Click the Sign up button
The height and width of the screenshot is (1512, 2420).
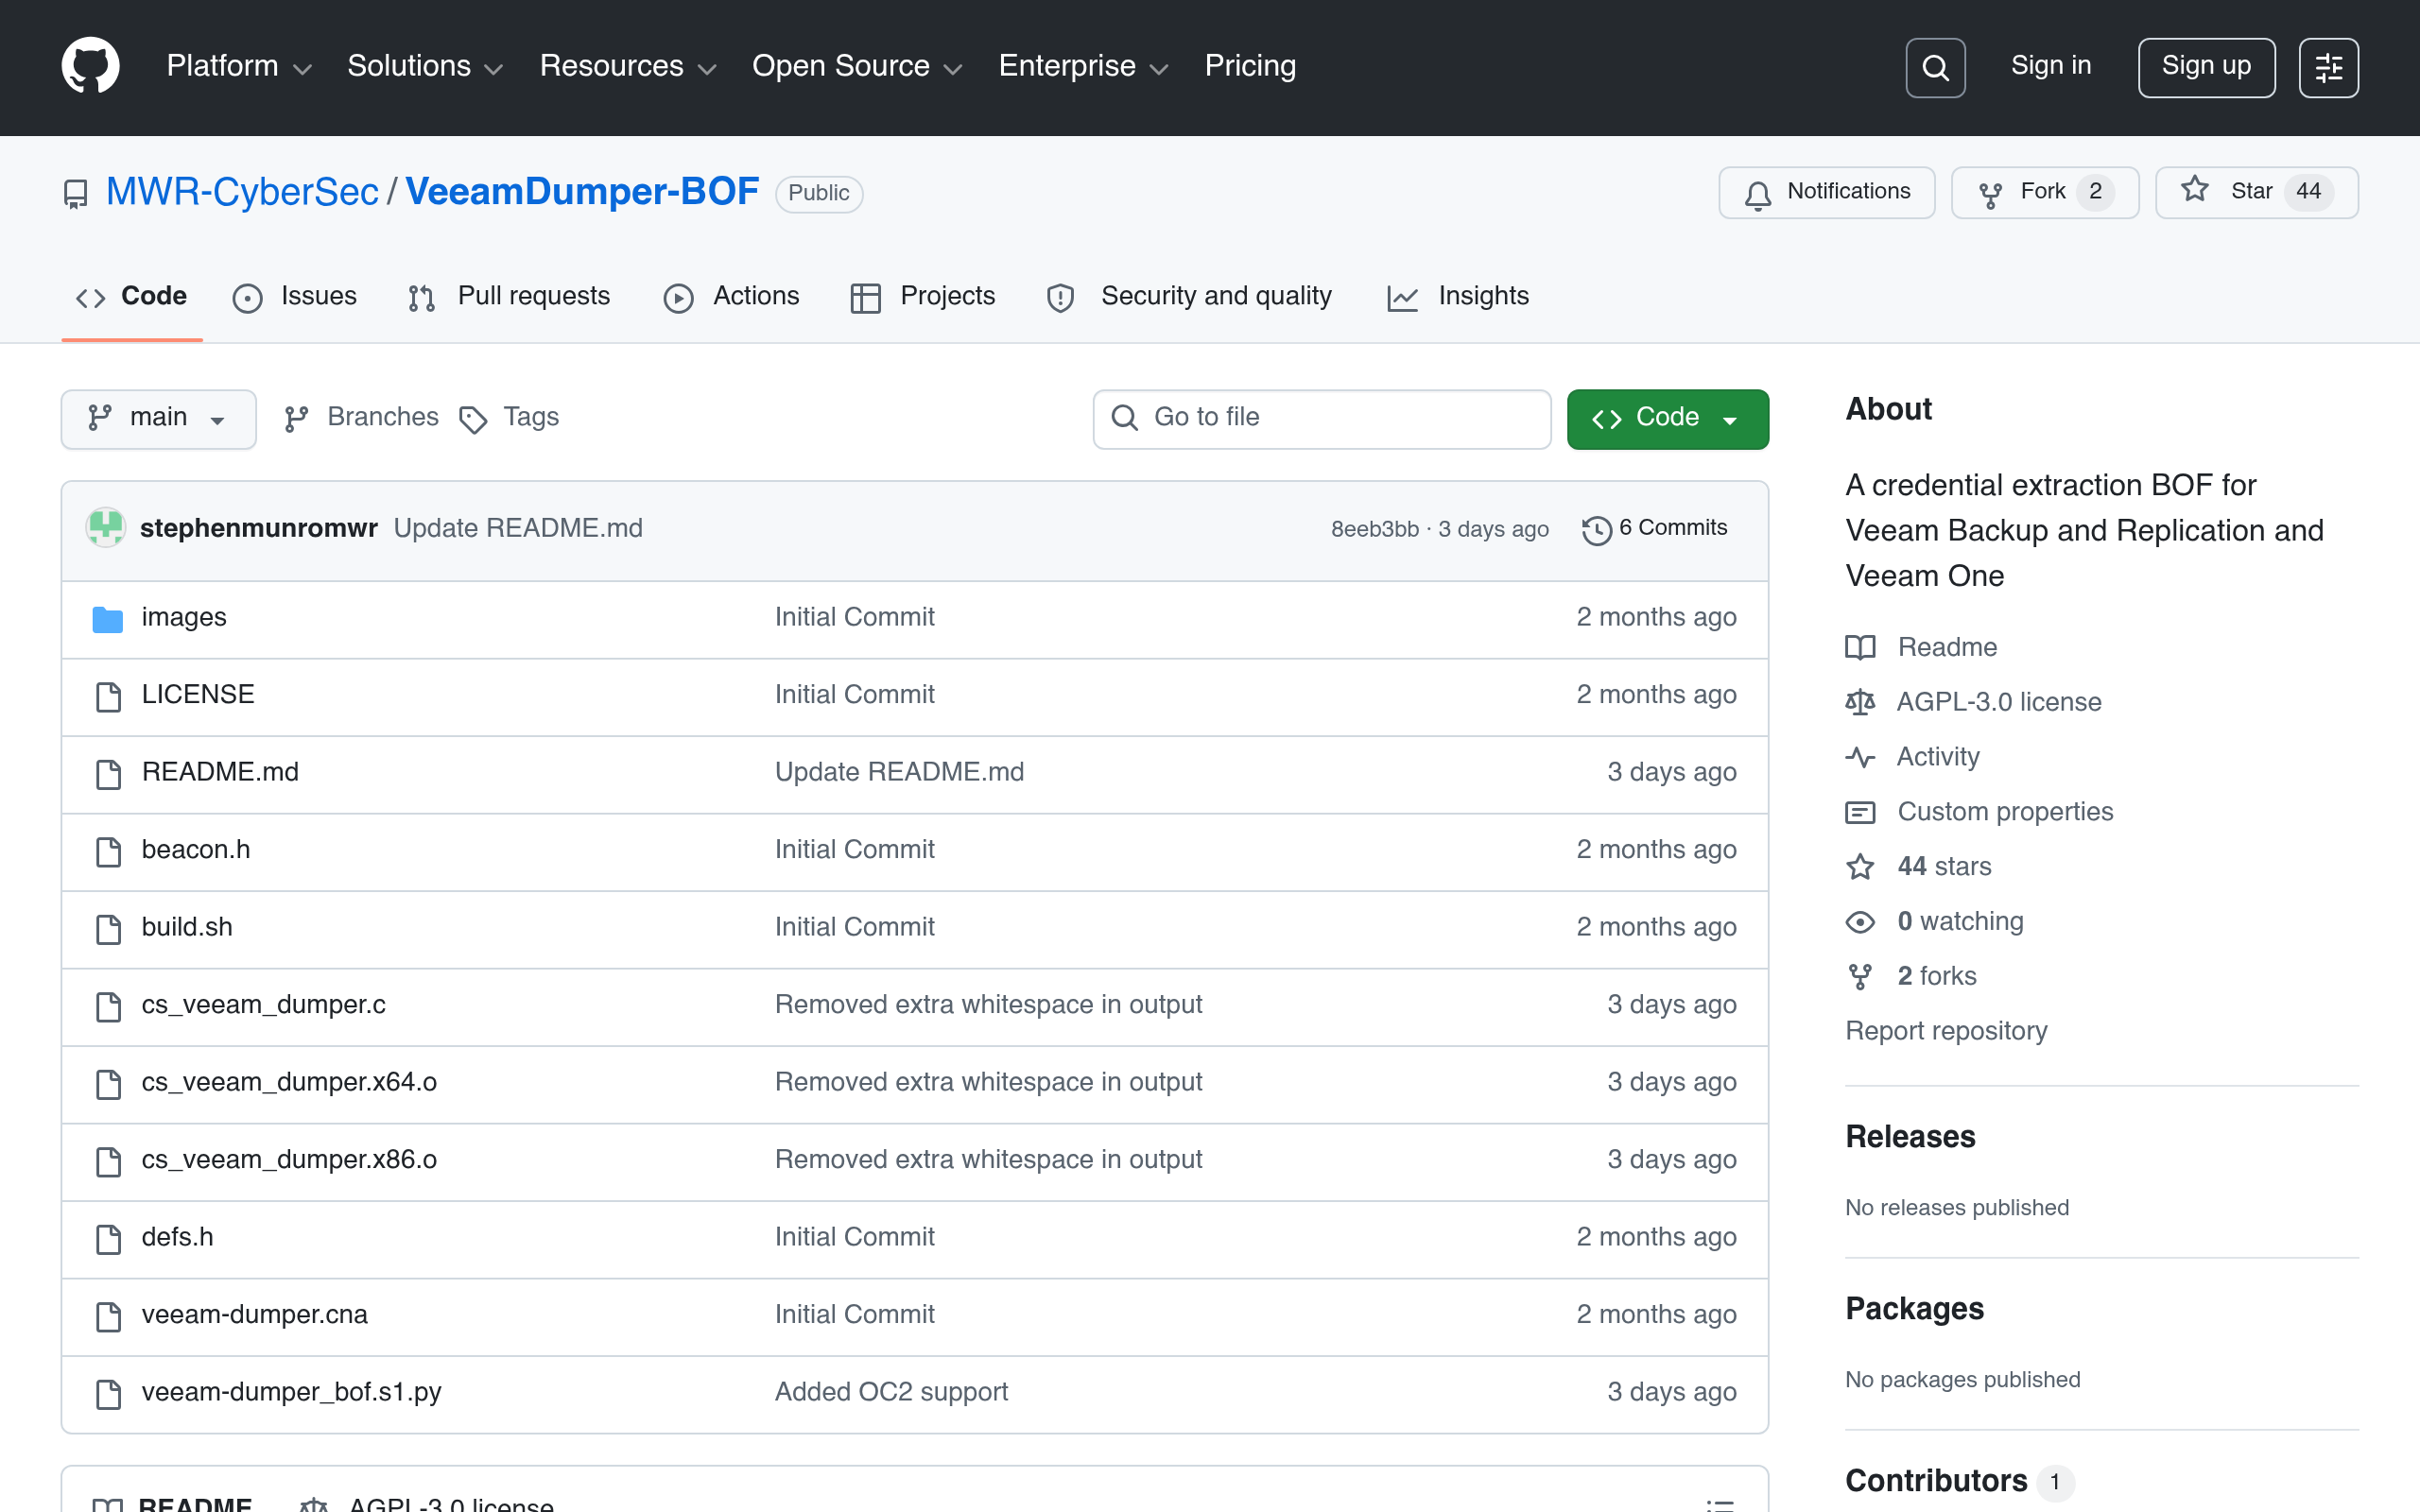[2206, 67]
